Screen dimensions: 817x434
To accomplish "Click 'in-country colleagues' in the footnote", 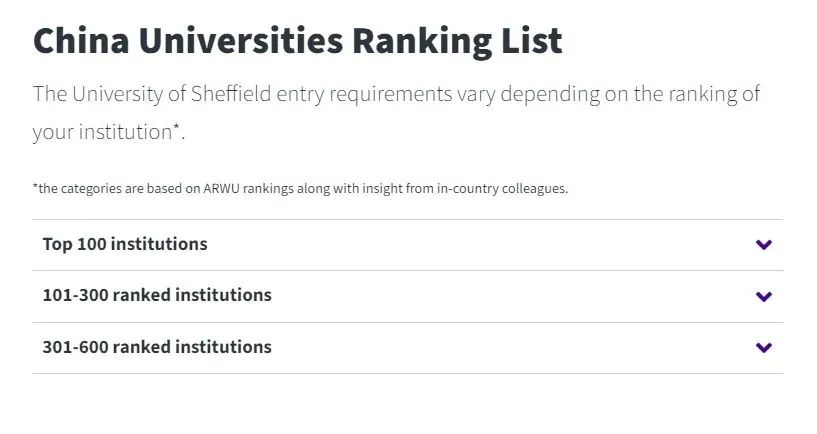I will tap(501, 188).
